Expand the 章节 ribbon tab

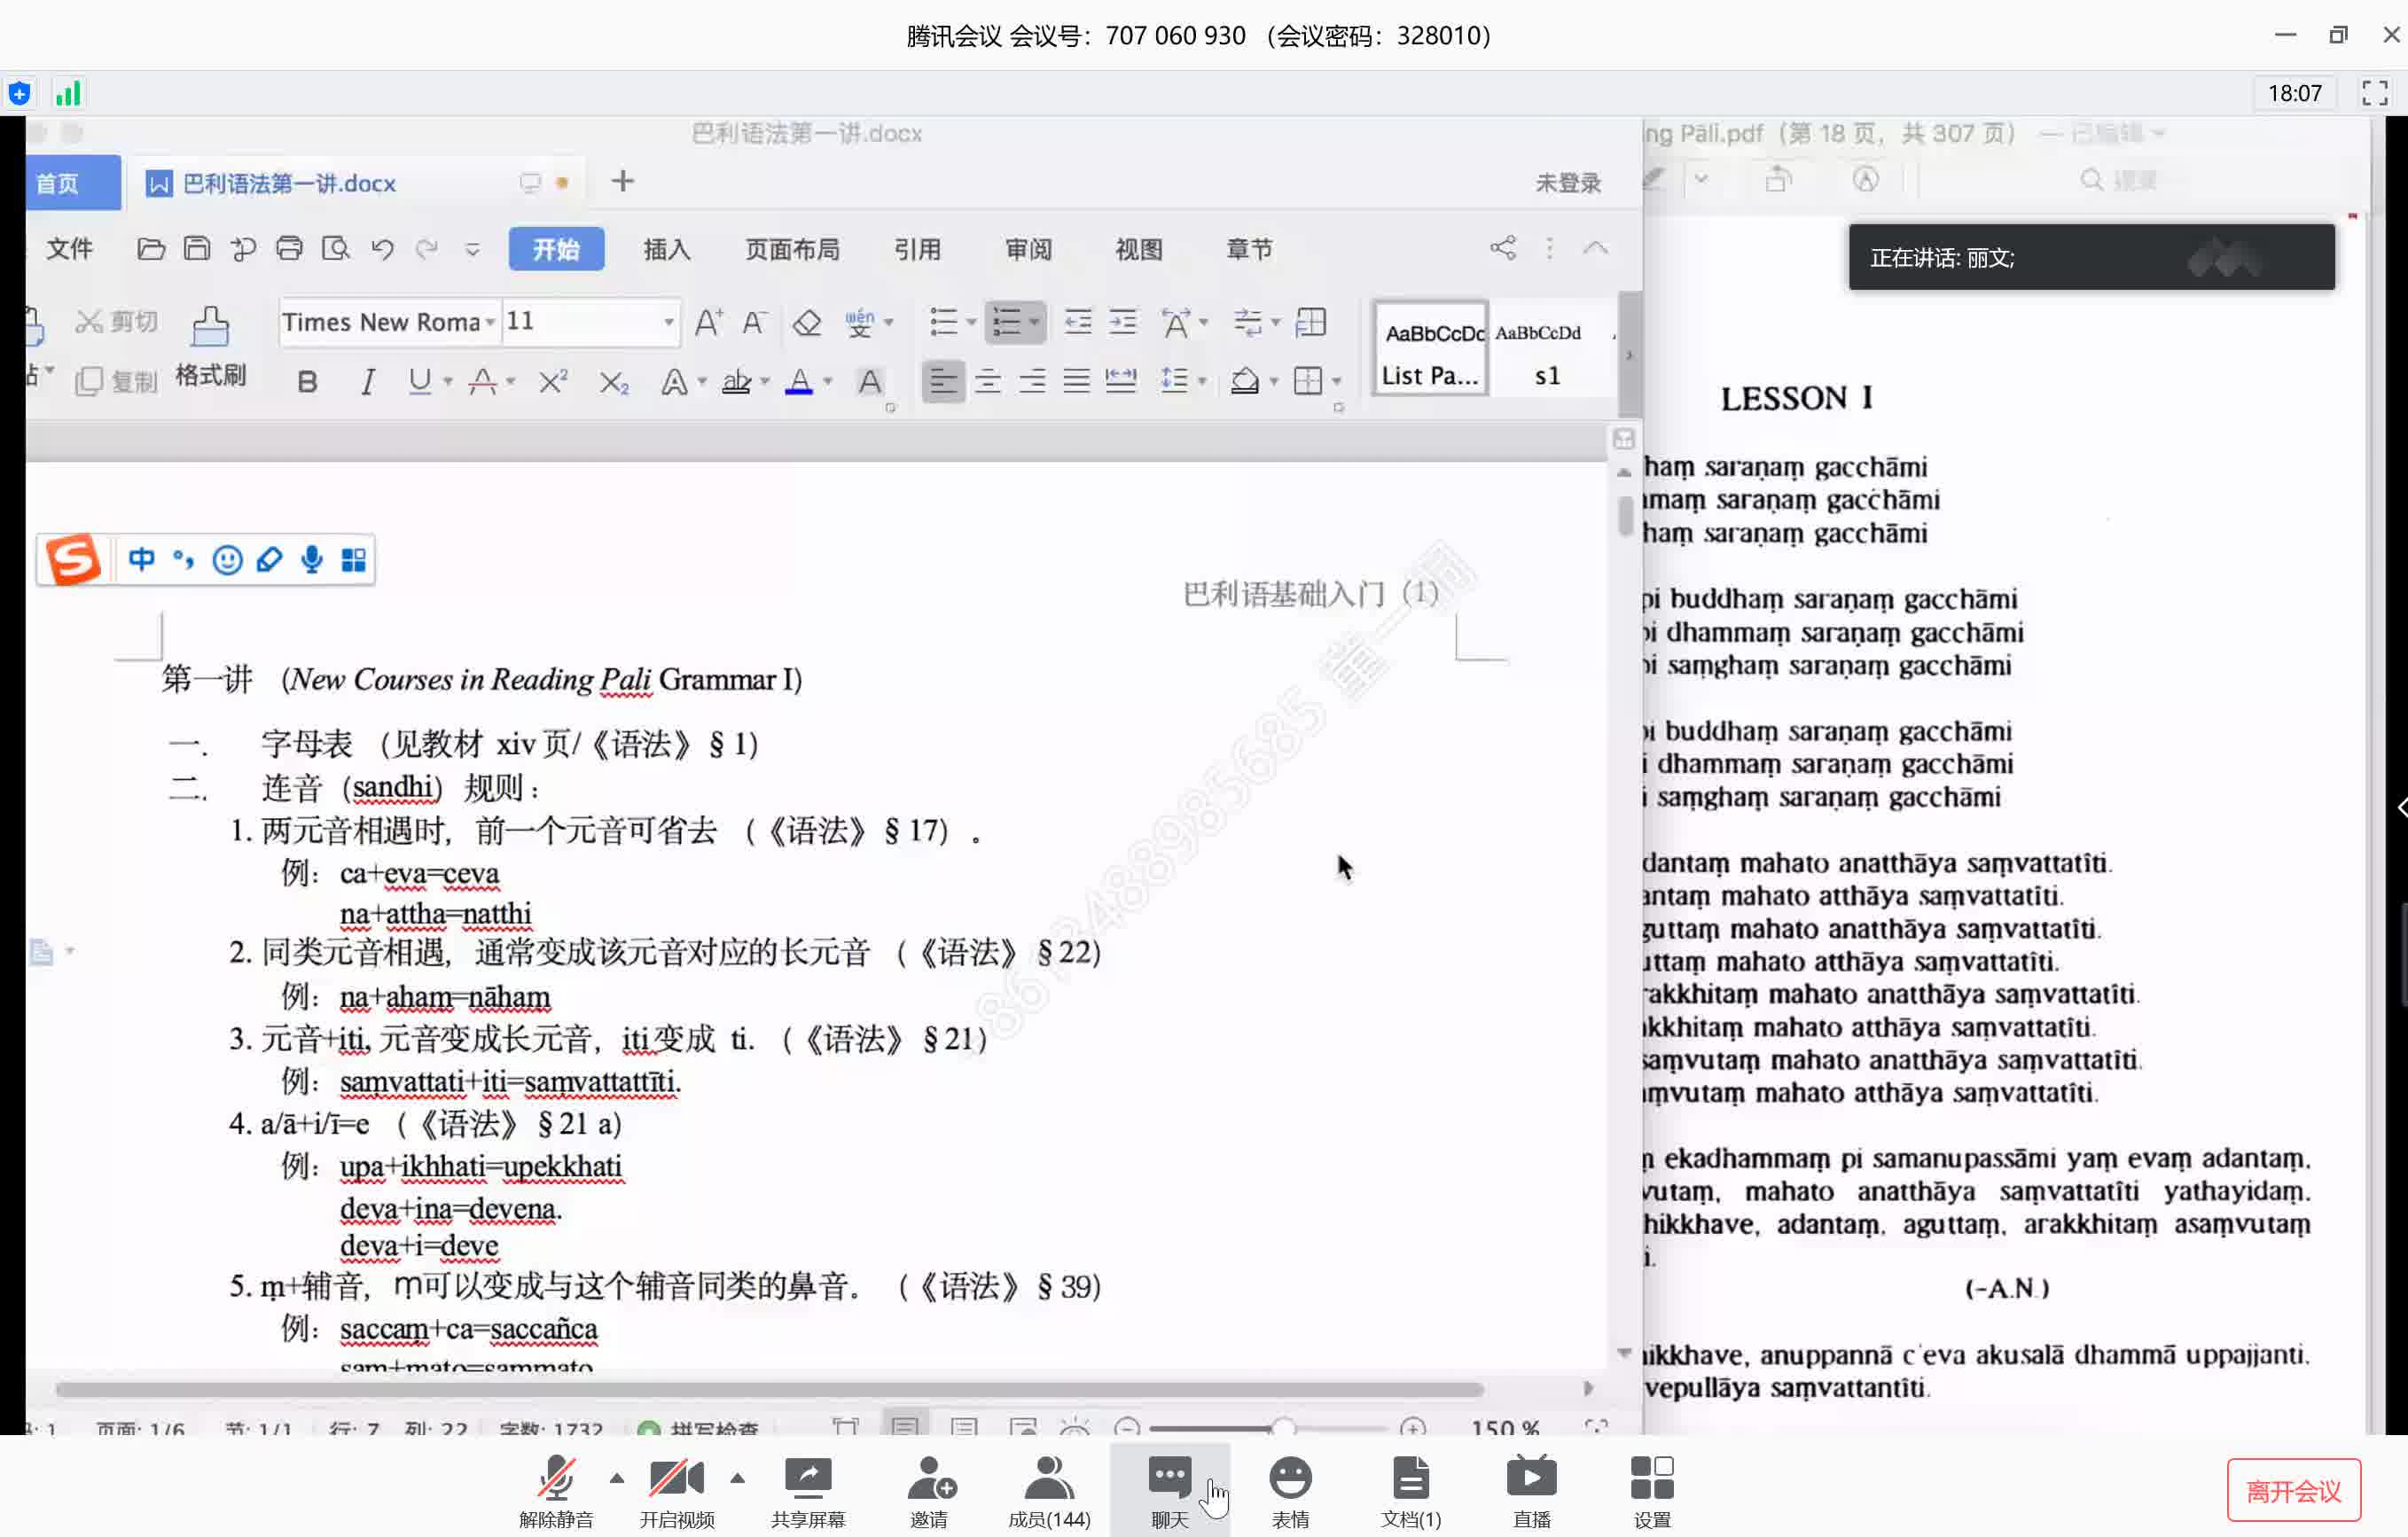1249,247
